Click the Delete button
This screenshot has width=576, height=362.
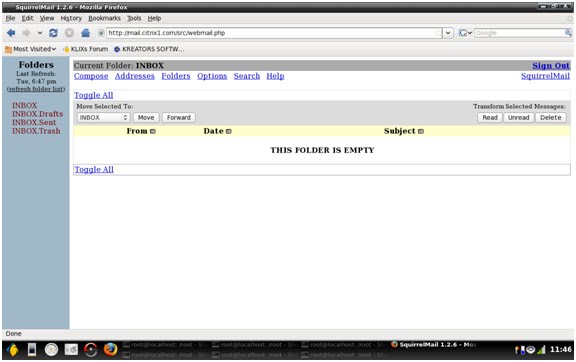click(x=550, y=118)
